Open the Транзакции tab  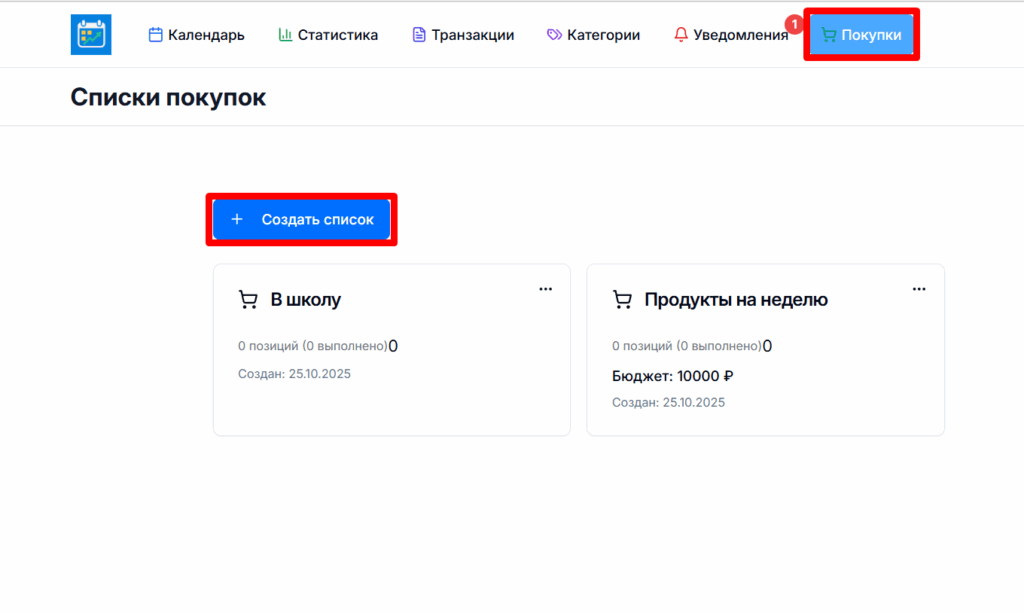(464, 34)
